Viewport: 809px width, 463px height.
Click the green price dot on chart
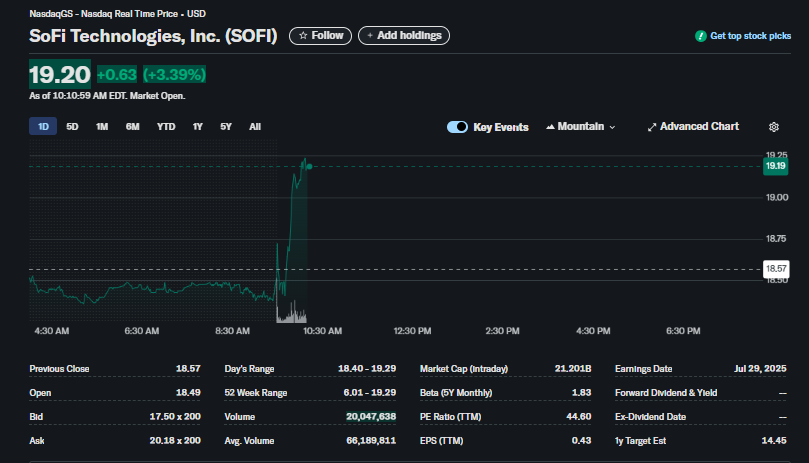(310, 167)
